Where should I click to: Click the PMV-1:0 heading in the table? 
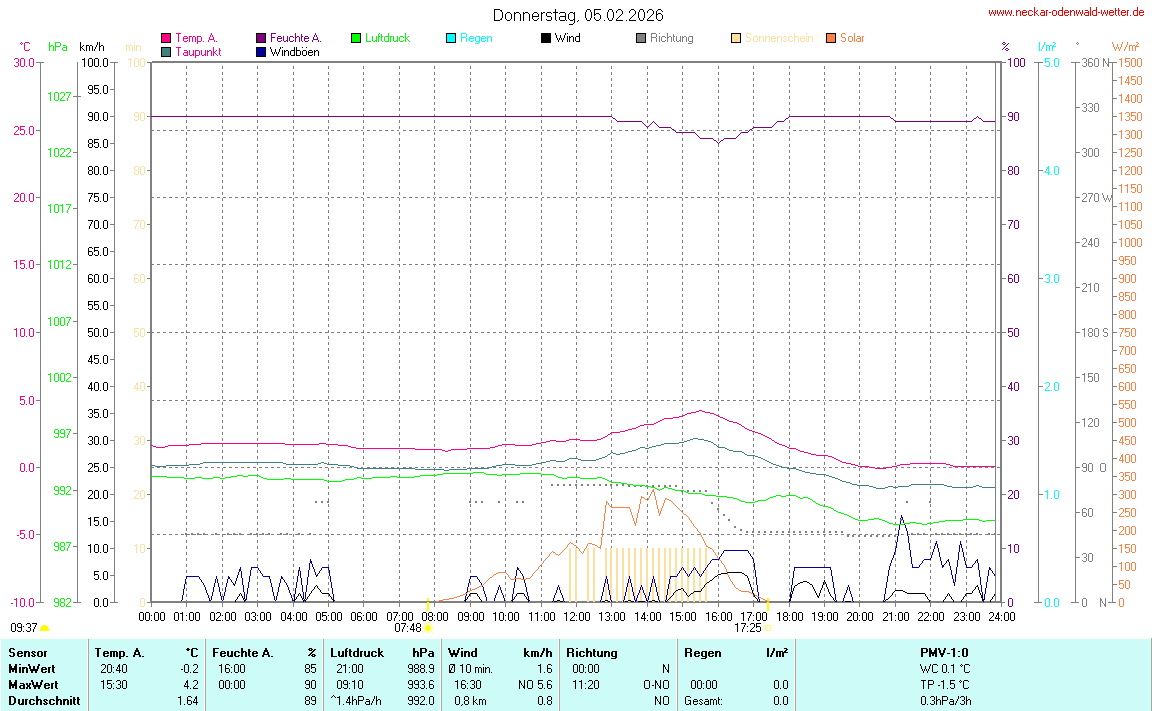[x=945, y=653]
